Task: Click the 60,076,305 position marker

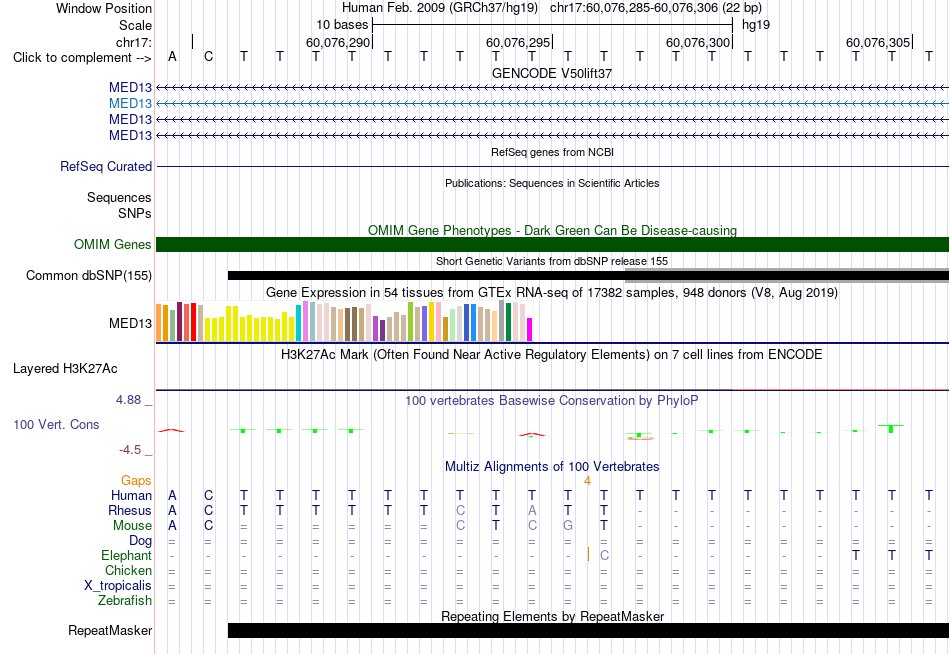Action: pos(878,42)
